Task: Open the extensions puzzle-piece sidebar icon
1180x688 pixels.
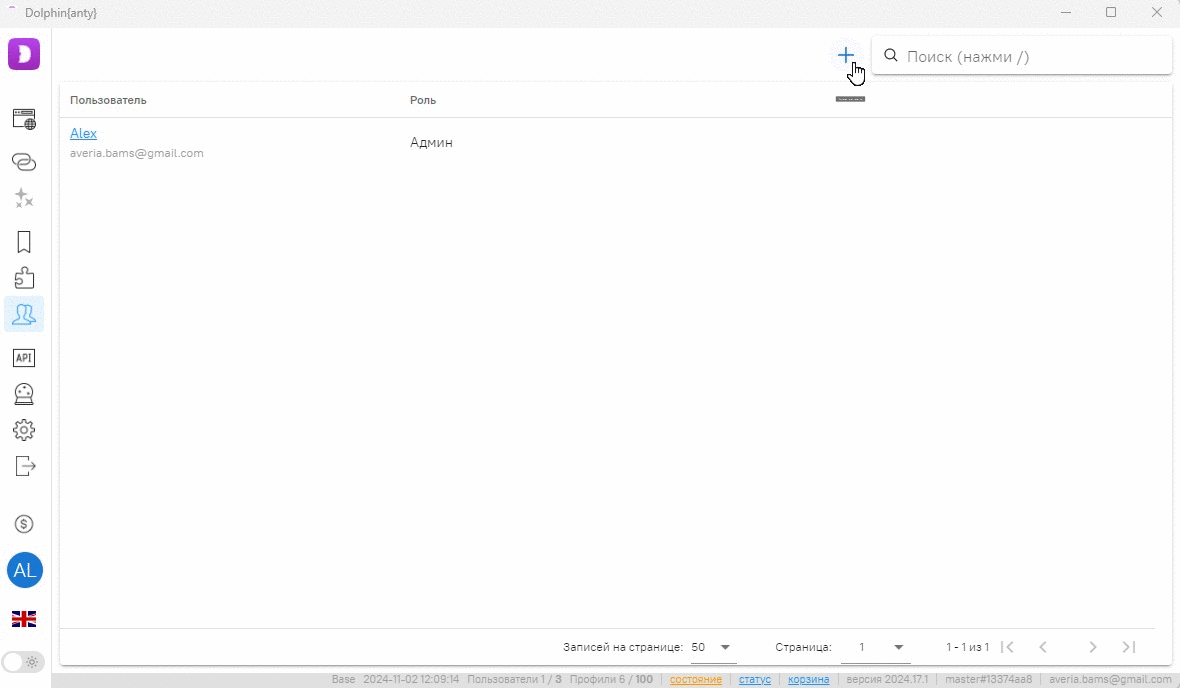Action: 24,278
